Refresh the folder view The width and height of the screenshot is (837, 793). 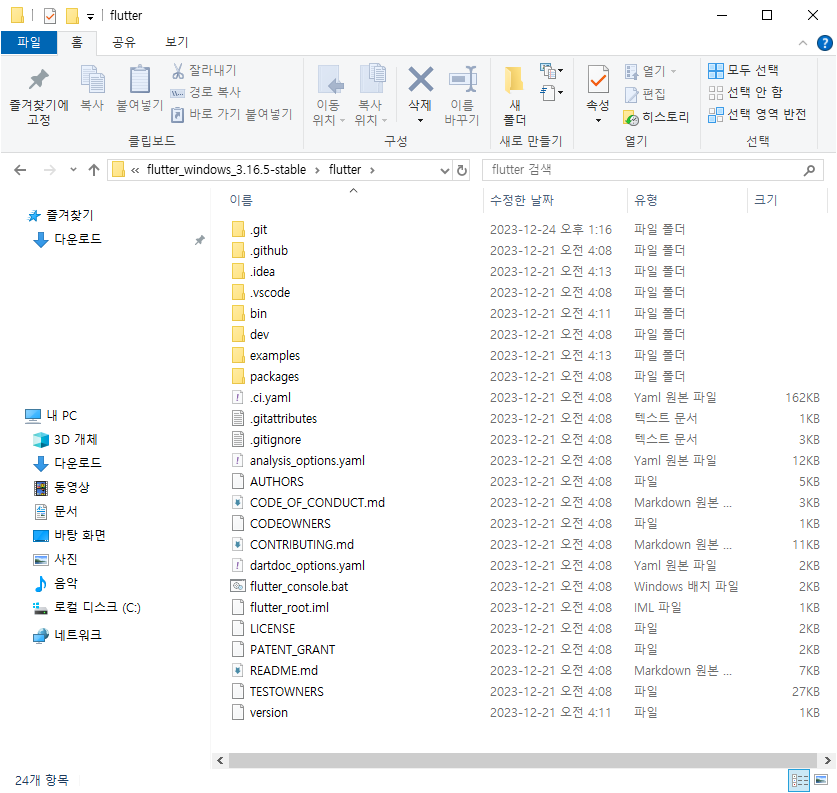pos(462,170)
